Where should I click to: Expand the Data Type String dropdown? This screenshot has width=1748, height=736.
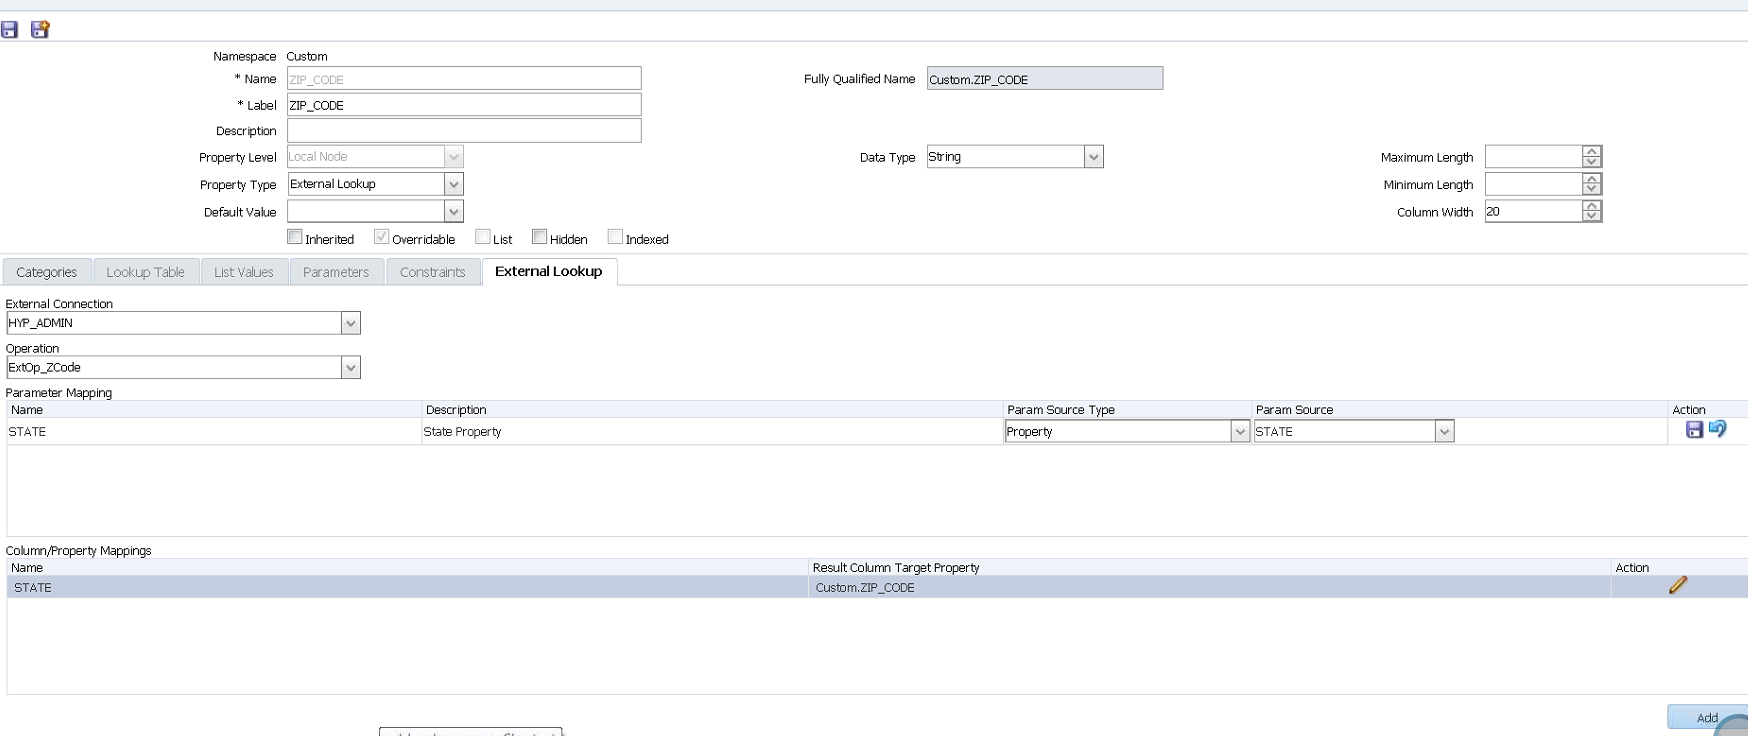tap(1093, 157)
